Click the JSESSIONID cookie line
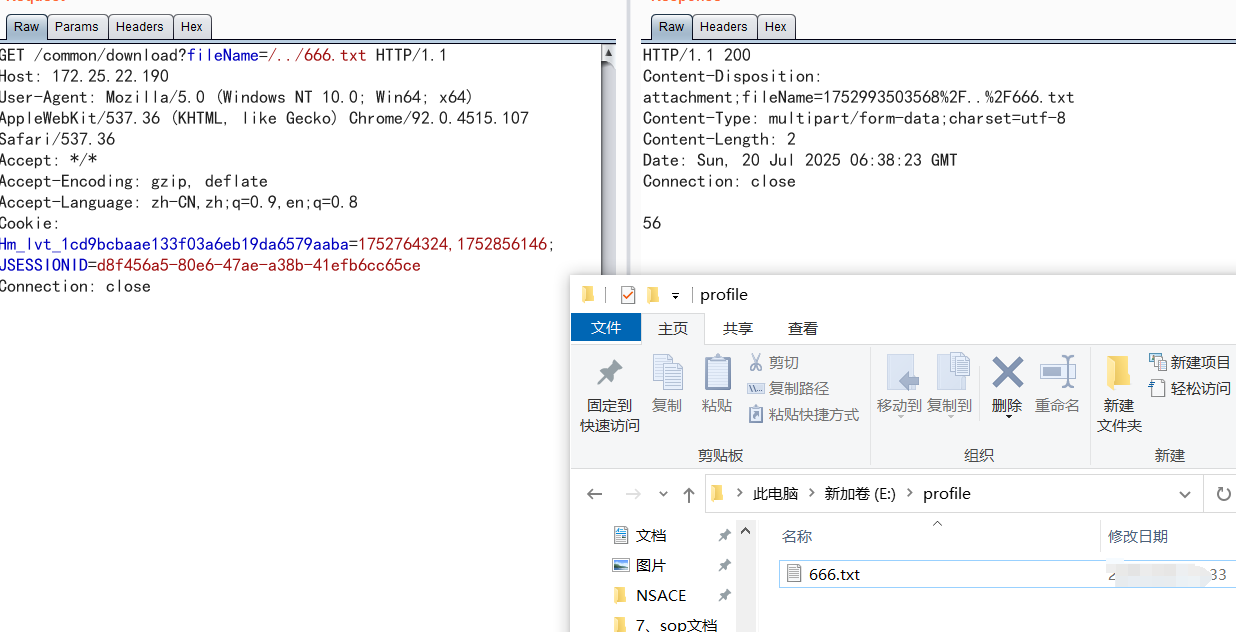The width and height of the screenshot is (1236, 632). pos(210,265)
